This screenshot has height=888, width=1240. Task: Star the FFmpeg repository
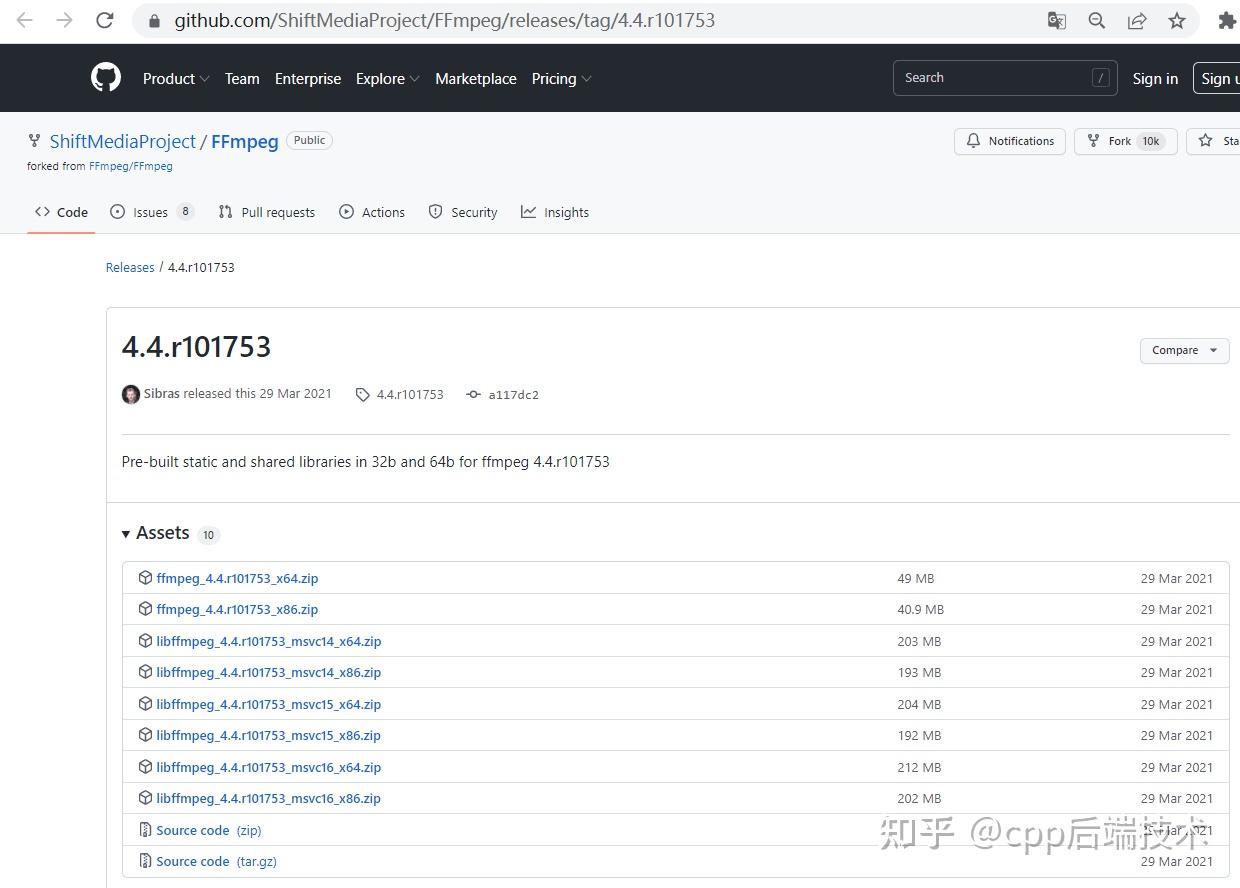[1218, 141]
